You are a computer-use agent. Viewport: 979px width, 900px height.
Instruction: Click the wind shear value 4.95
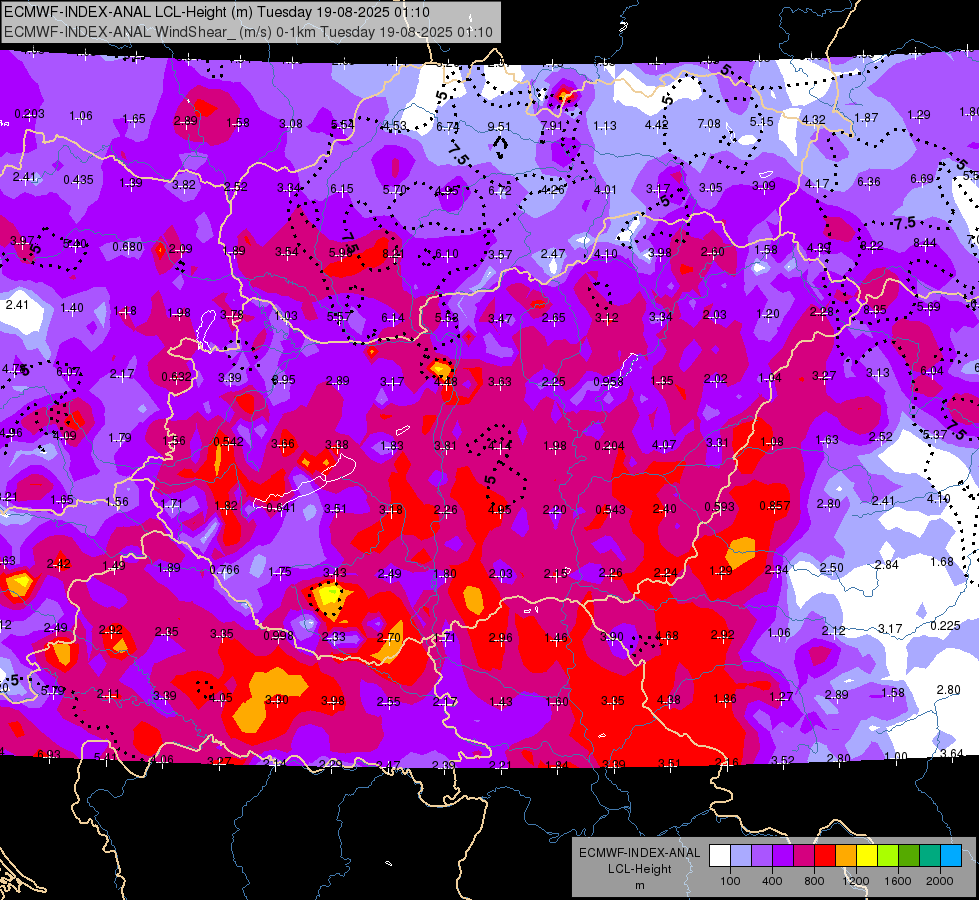pyautogui.click(x=447, y=190)
